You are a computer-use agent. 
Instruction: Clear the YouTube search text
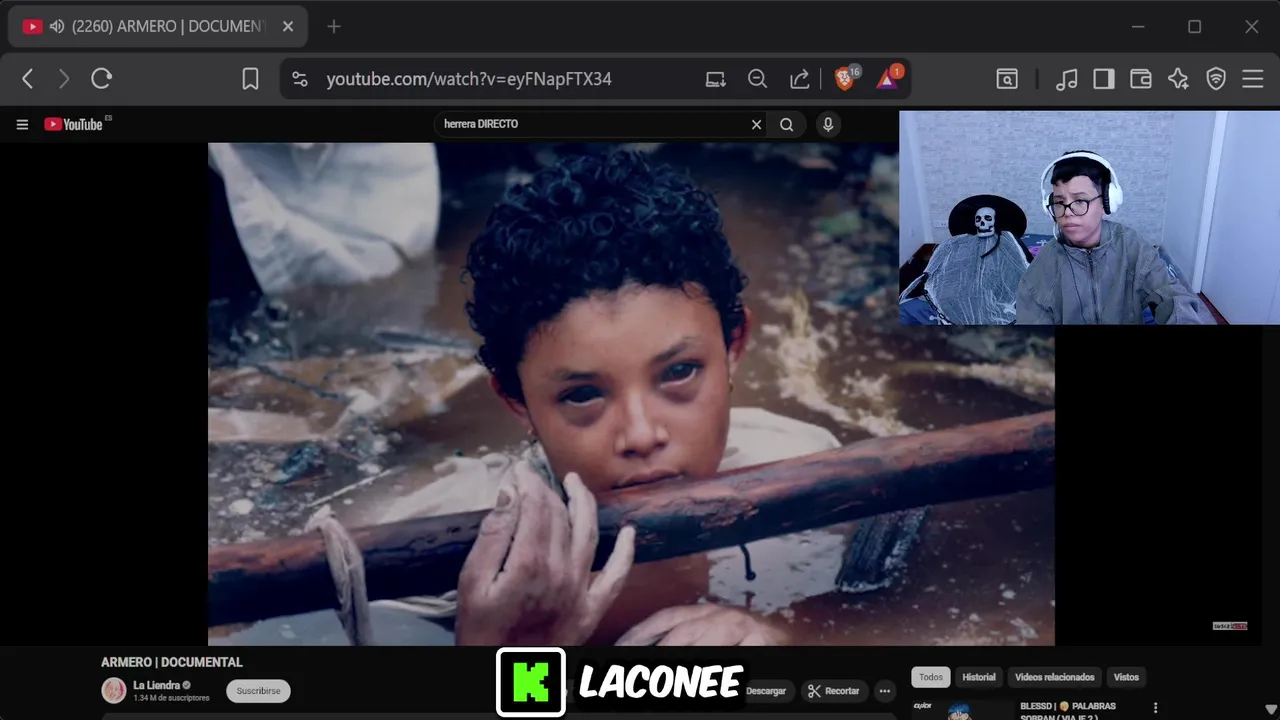757,125
